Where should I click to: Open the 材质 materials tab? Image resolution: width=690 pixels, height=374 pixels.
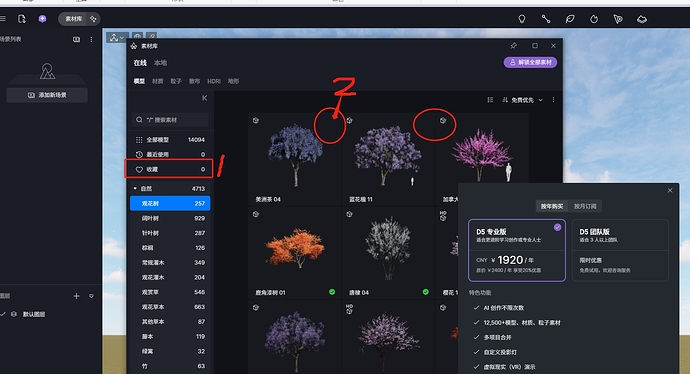158,81
